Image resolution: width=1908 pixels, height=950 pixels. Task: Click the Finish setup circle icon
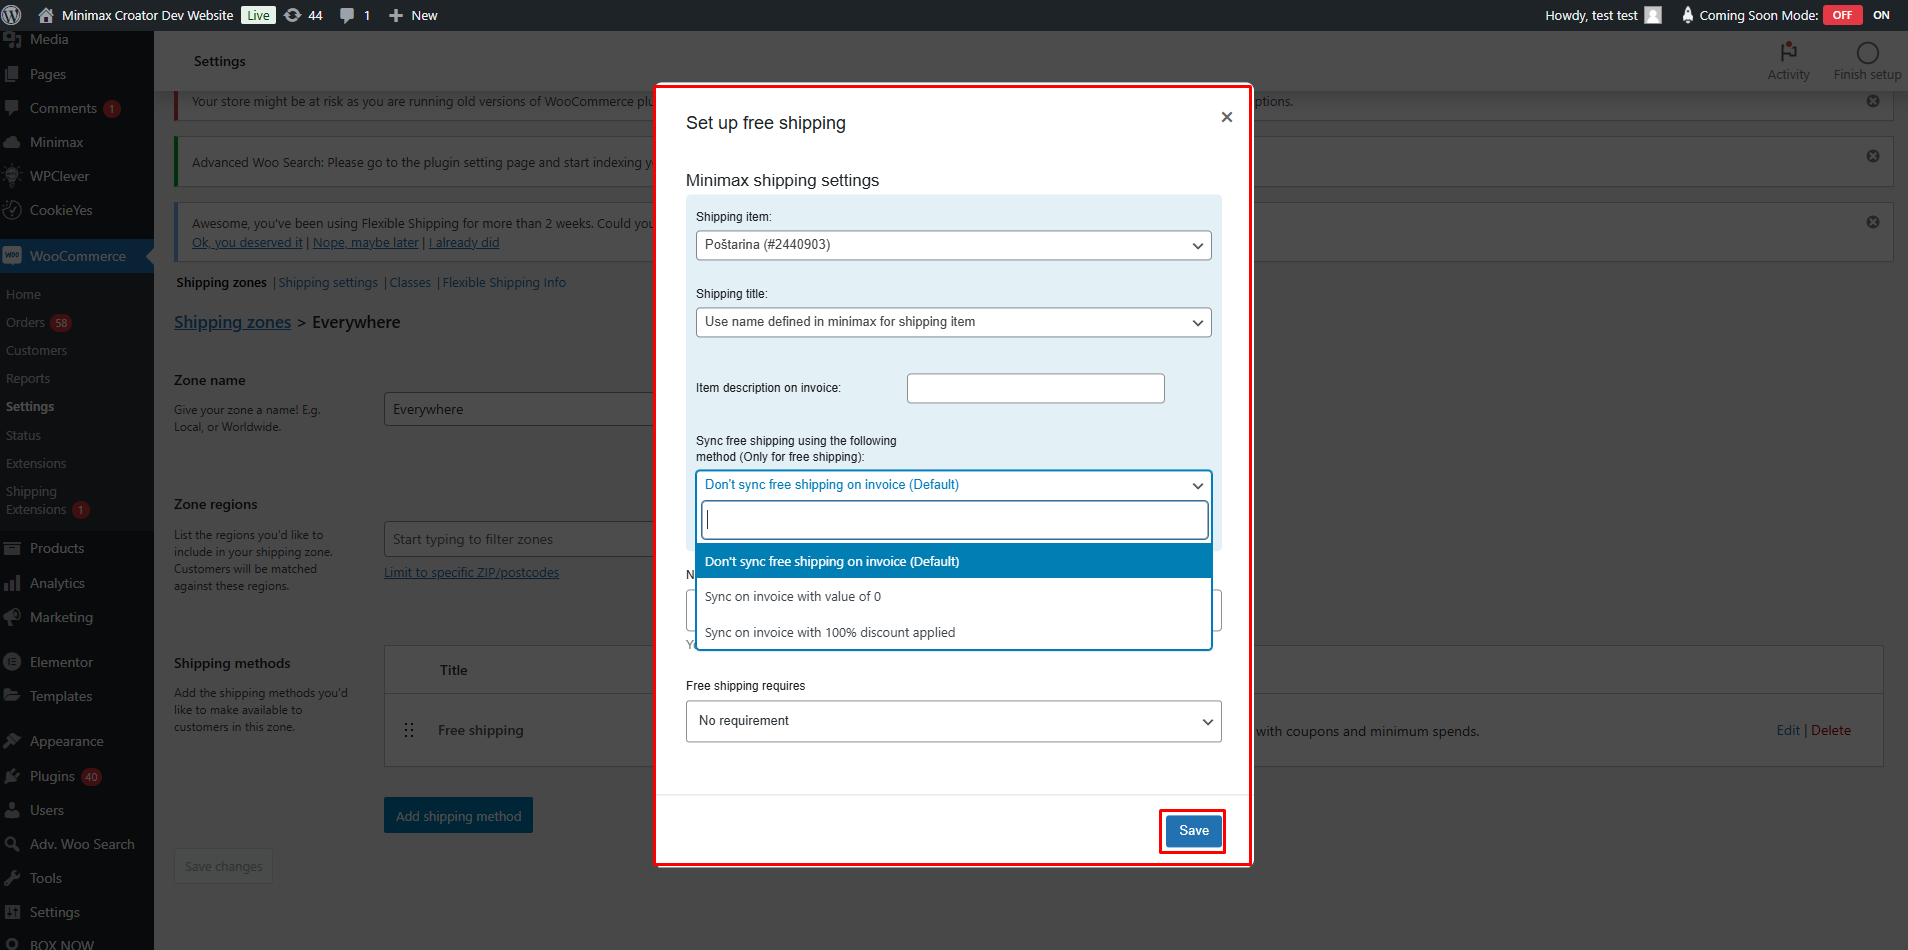[1867, 53]
